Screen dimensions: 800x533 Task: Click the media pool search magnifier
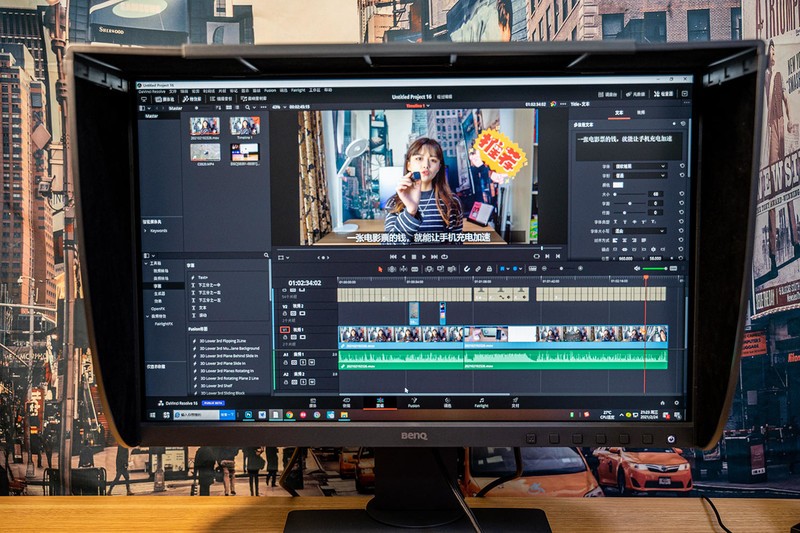click(248, 108)
